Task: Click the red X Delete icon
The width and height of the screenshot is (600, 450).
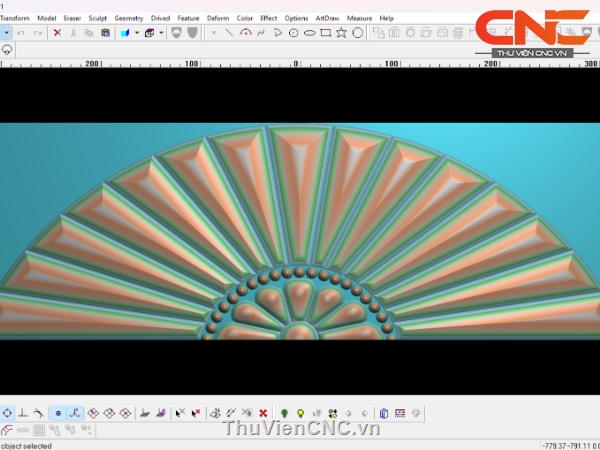Action: (57, 33)
